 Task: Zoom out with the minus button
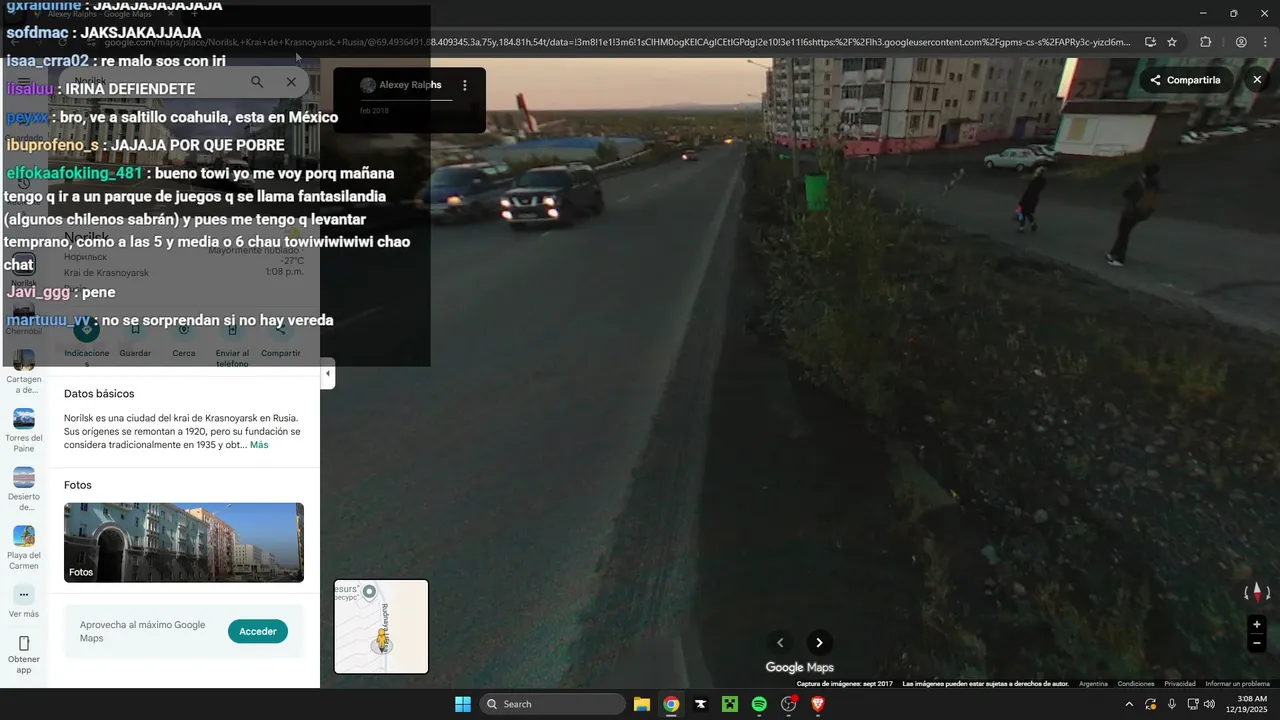(x=1257, y=643)
